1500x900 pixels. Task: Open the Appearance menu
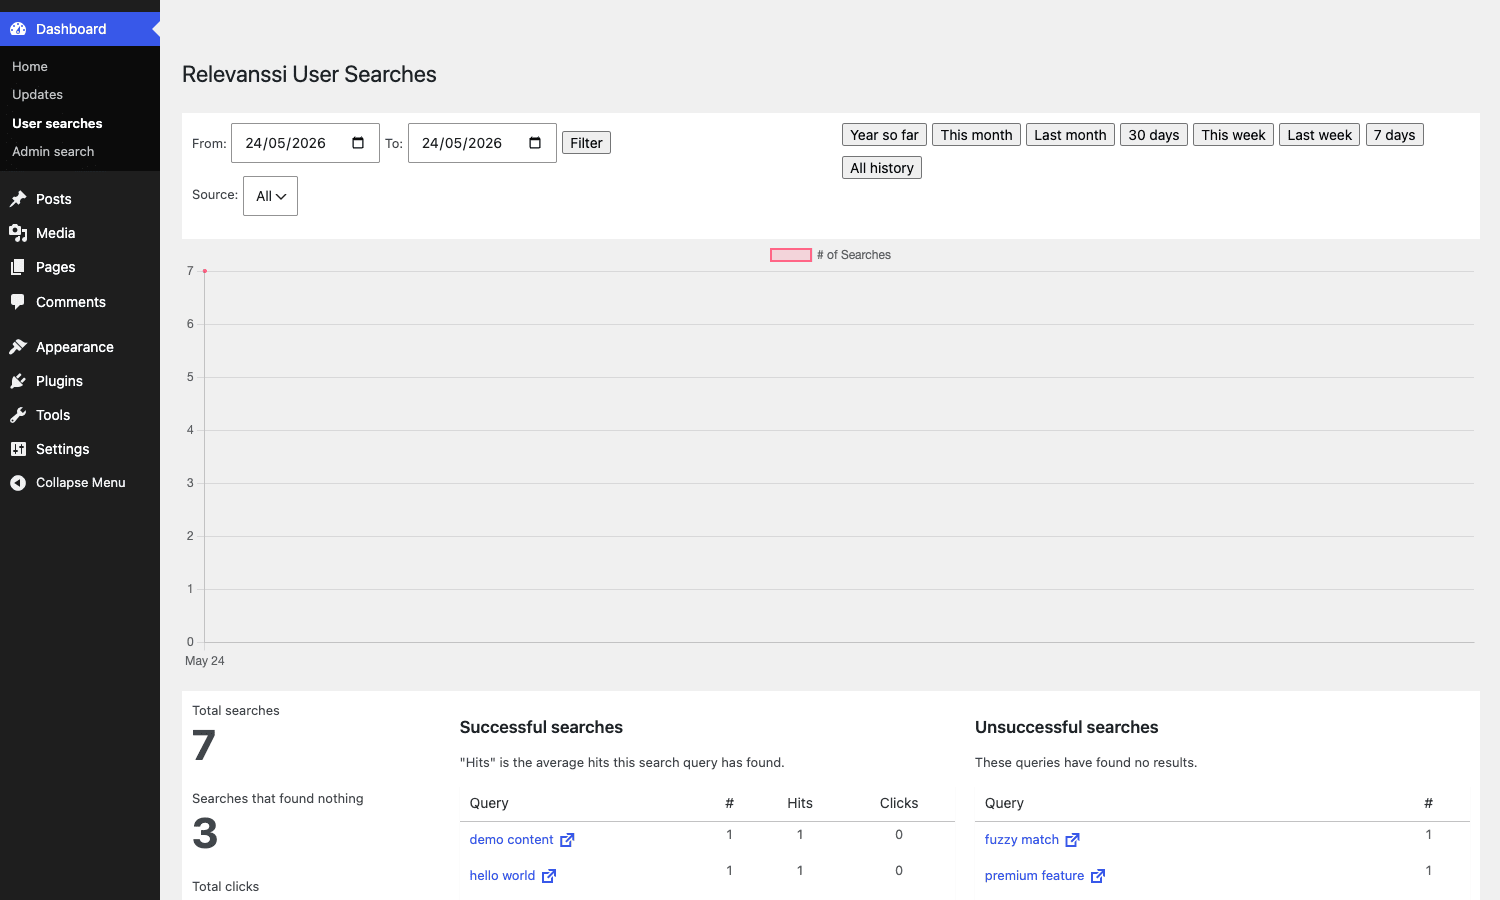80,347
